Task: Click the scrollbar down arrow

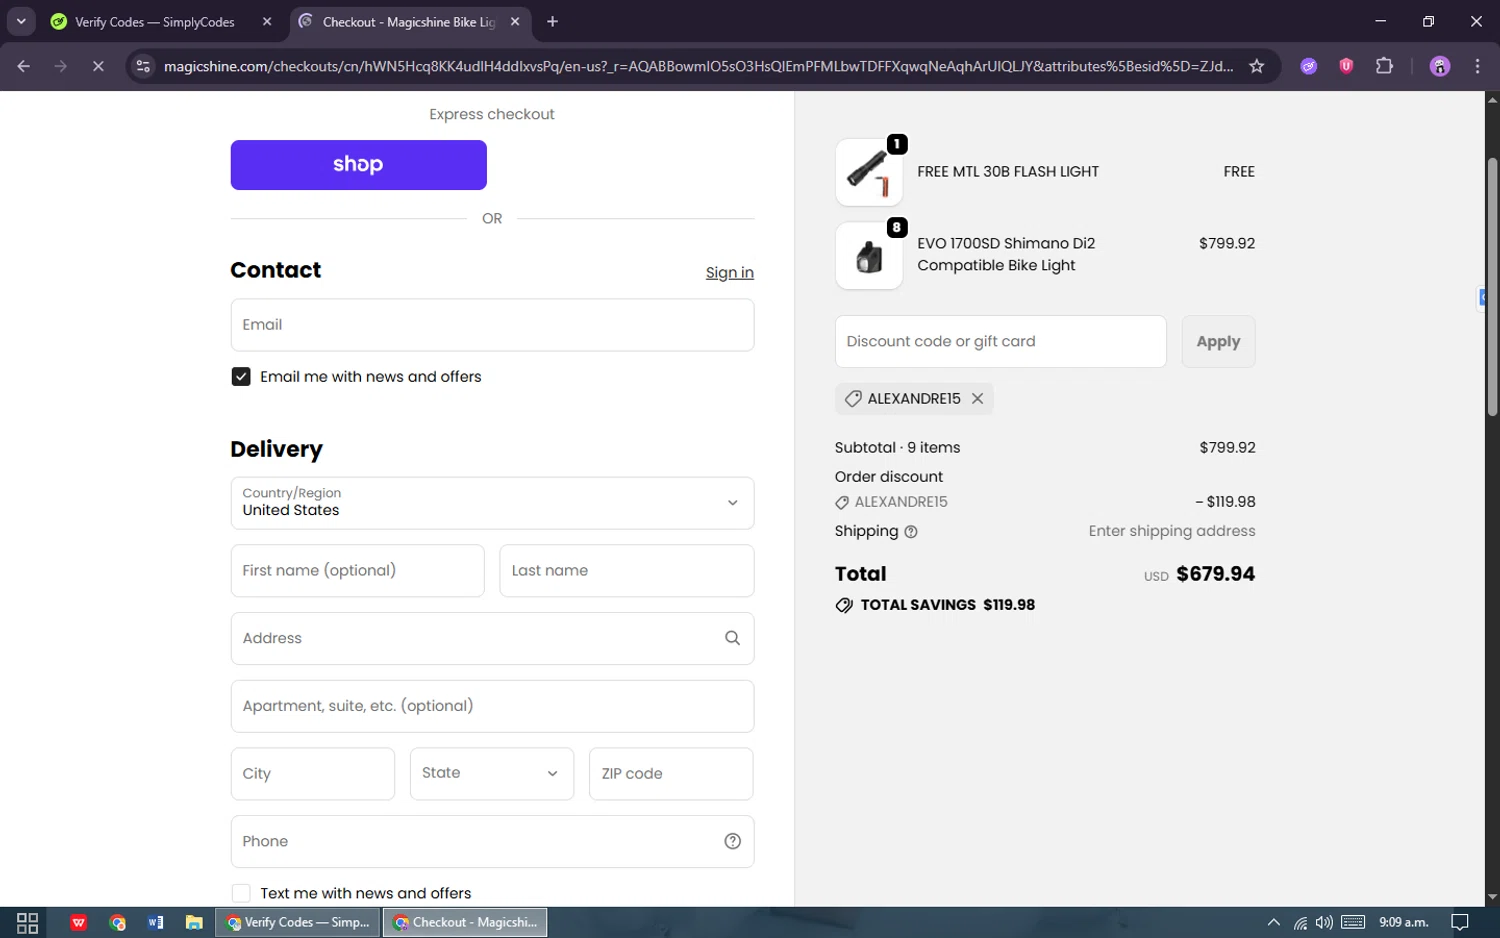Action: point(1492,897)
